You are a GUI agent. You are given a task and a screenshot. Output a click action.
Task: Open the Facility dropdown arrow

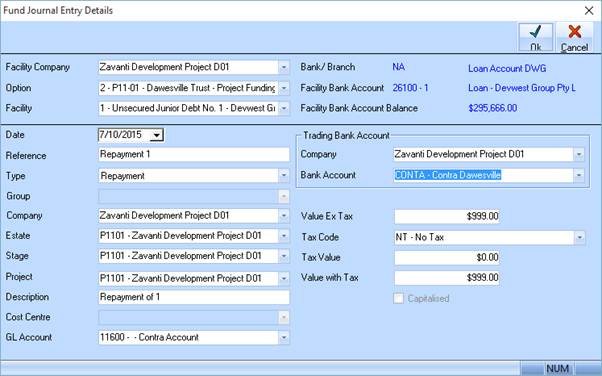[284, 108]
